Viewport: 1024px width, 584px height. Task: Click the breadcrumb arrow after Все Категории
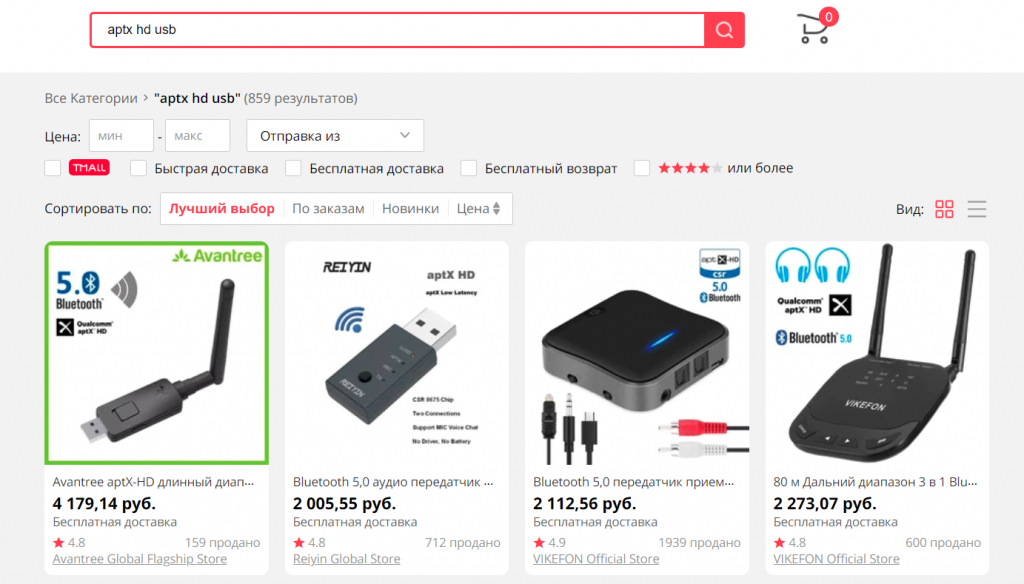pyautogui.click(x=146, y=98)
